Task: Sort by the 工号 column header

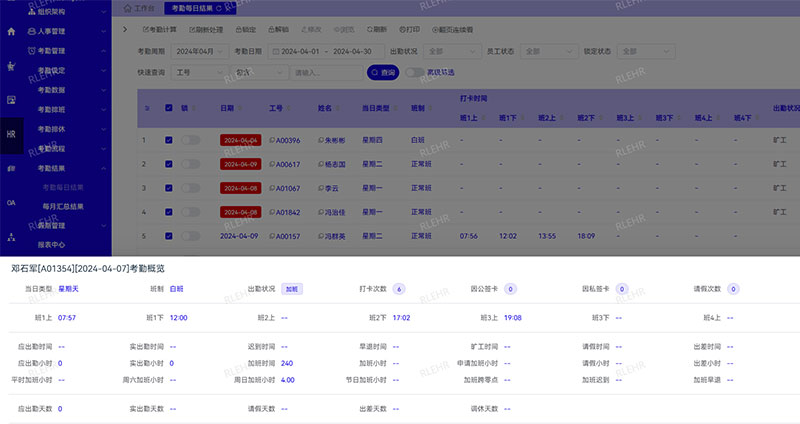Action: click(280, 108)
